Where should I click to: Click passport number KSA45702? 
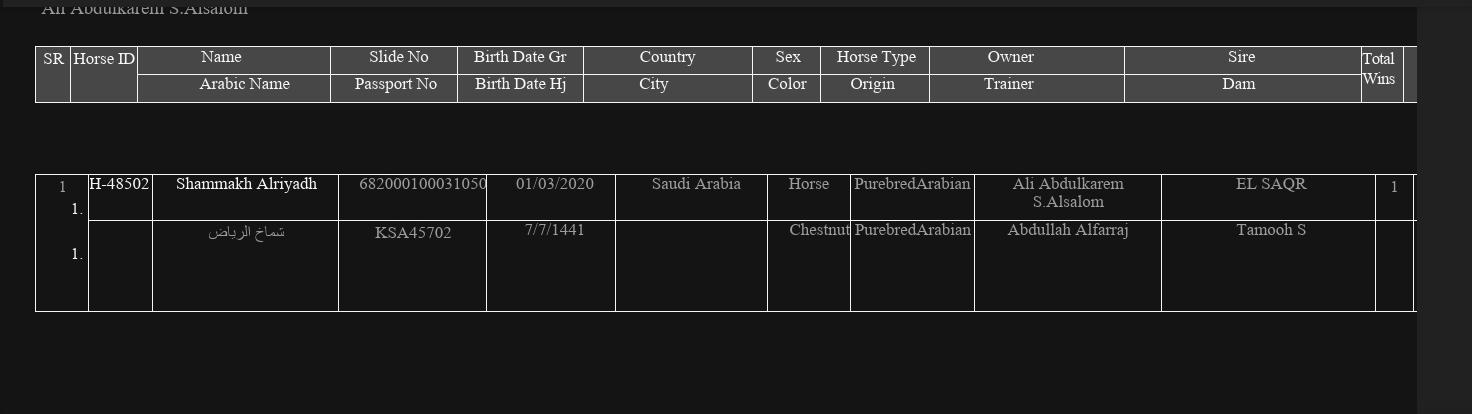coord(413,233)
